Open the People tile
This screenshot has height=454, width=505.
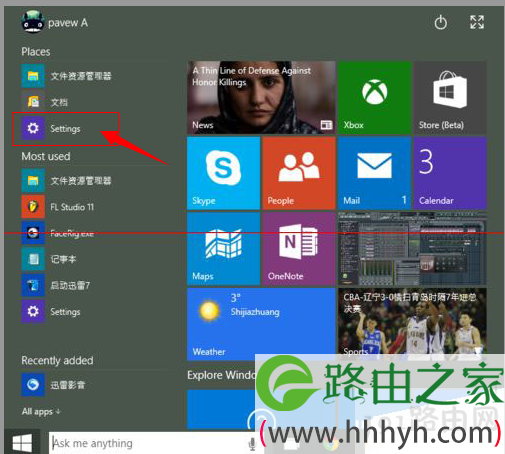[x=299, y=173]
